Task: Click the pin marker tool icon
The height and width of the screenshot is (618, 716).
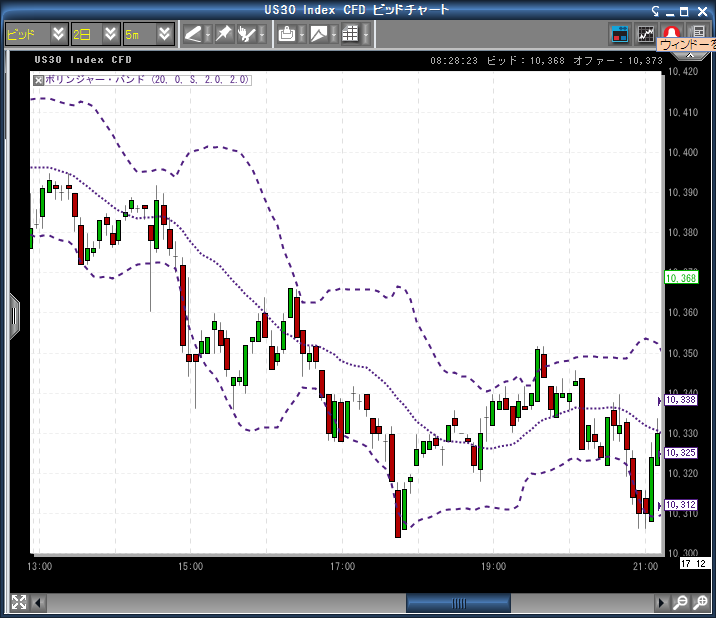Action: pyautogui.click(x=223, y=34)
